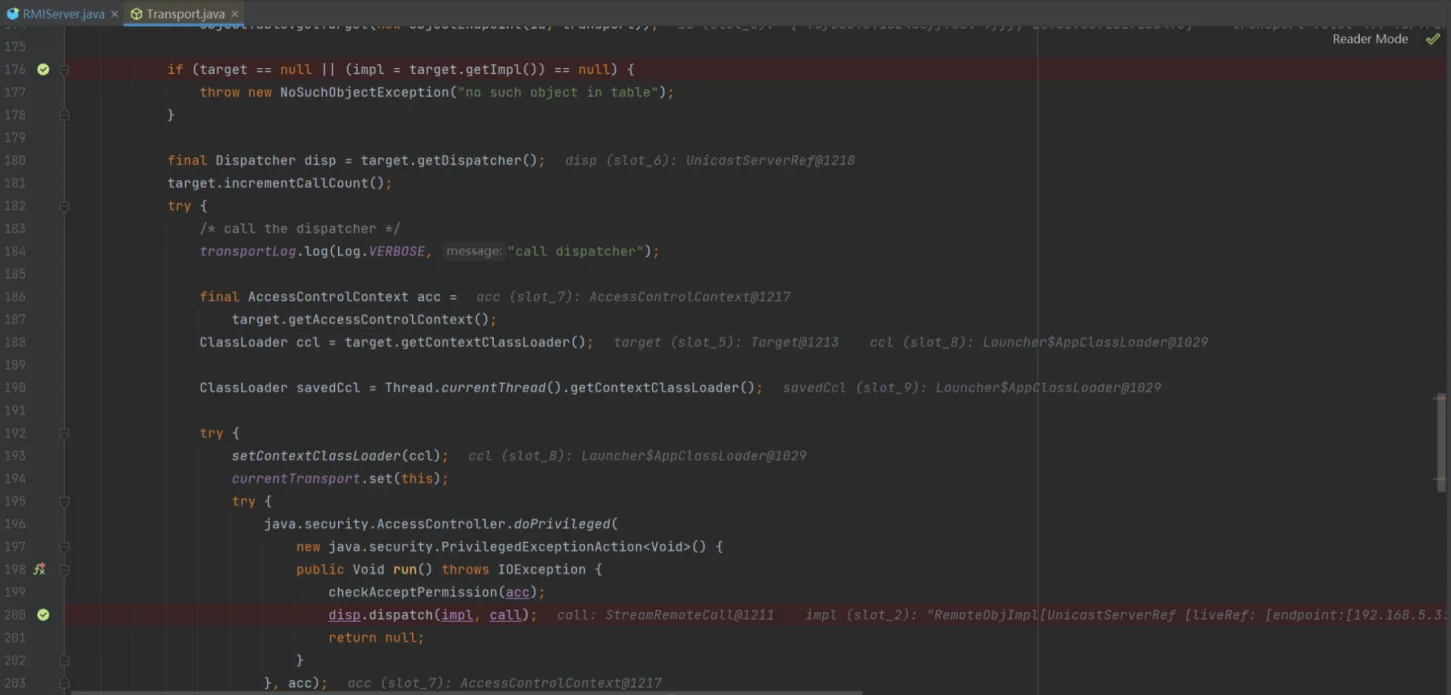This screenshot has height=695, width=1451.
Task: Click the inline hint Target@1213
Action: pos(795,342)
